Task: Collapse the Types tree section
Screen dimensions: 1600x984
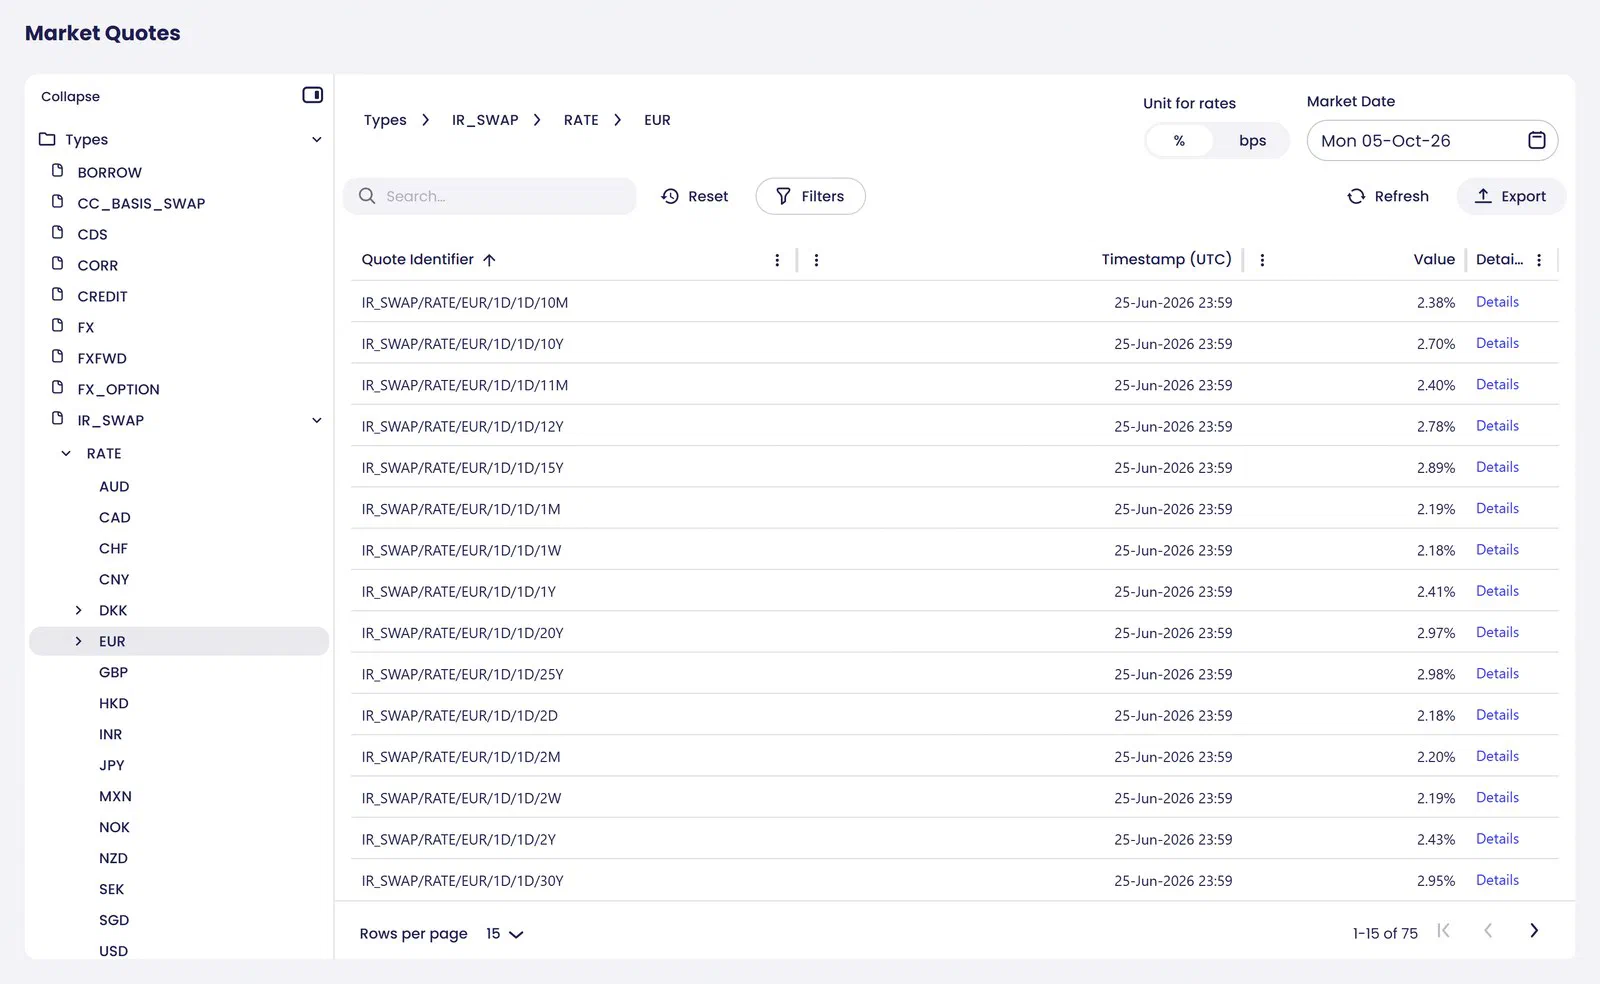Action: [x=317, y=140]
